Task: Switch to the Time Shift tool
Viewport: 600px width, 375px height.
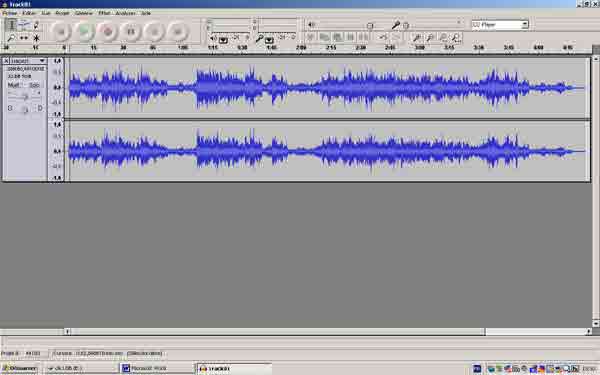Action: [24, 38]
